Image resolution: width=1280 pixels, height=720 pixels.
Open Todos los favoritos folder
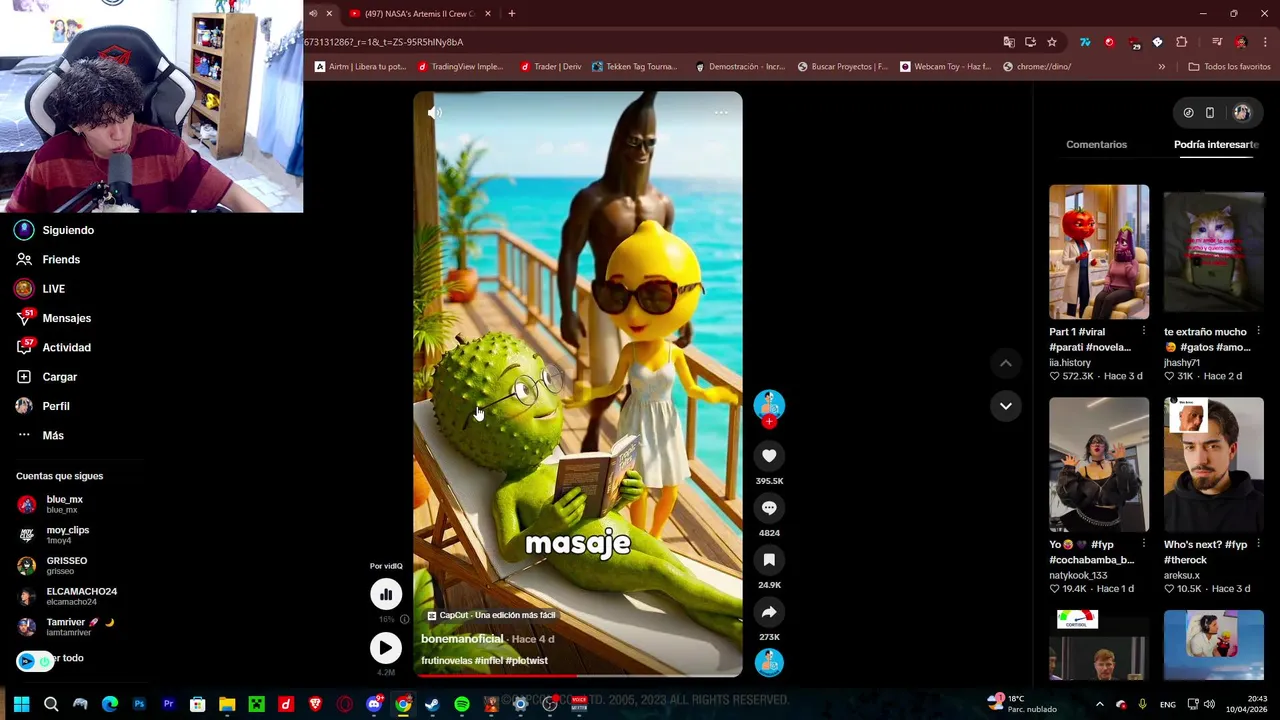pyautogui.click(x=1229, y=67)
